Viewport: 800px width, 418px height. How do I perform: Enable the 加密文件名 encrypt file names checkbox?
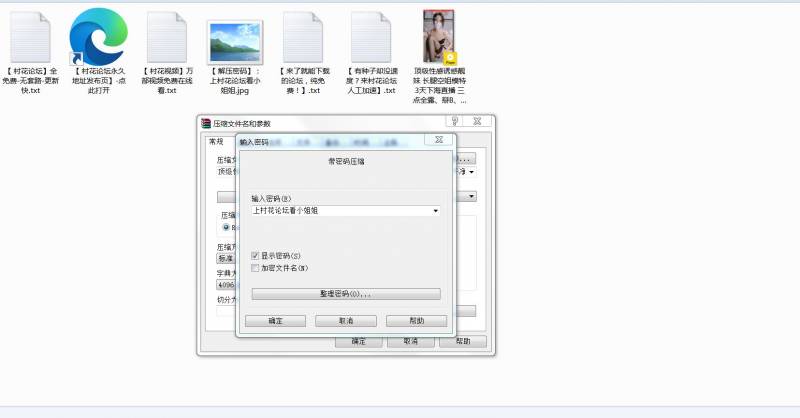(255, 268)
